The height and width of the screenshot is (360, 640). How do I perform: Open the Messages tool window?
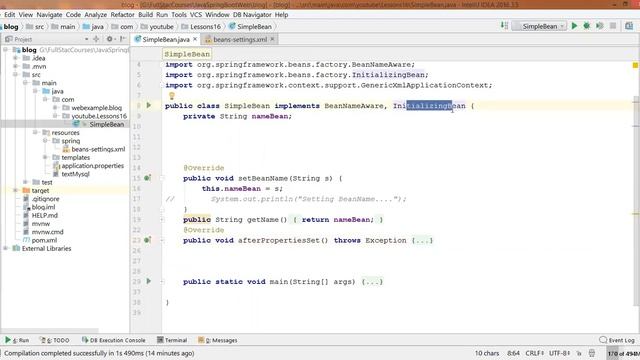coord(218,340)
